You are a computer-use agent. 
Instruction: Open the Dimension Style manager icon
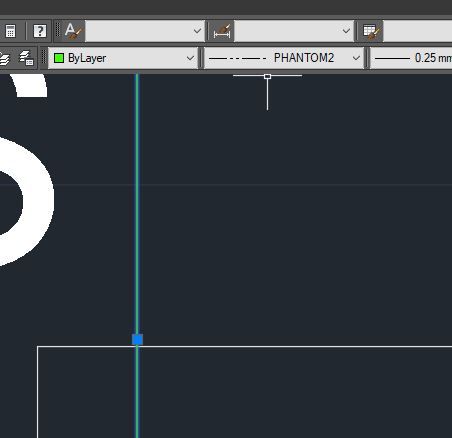pyautogui.click(x=222, y=31)
